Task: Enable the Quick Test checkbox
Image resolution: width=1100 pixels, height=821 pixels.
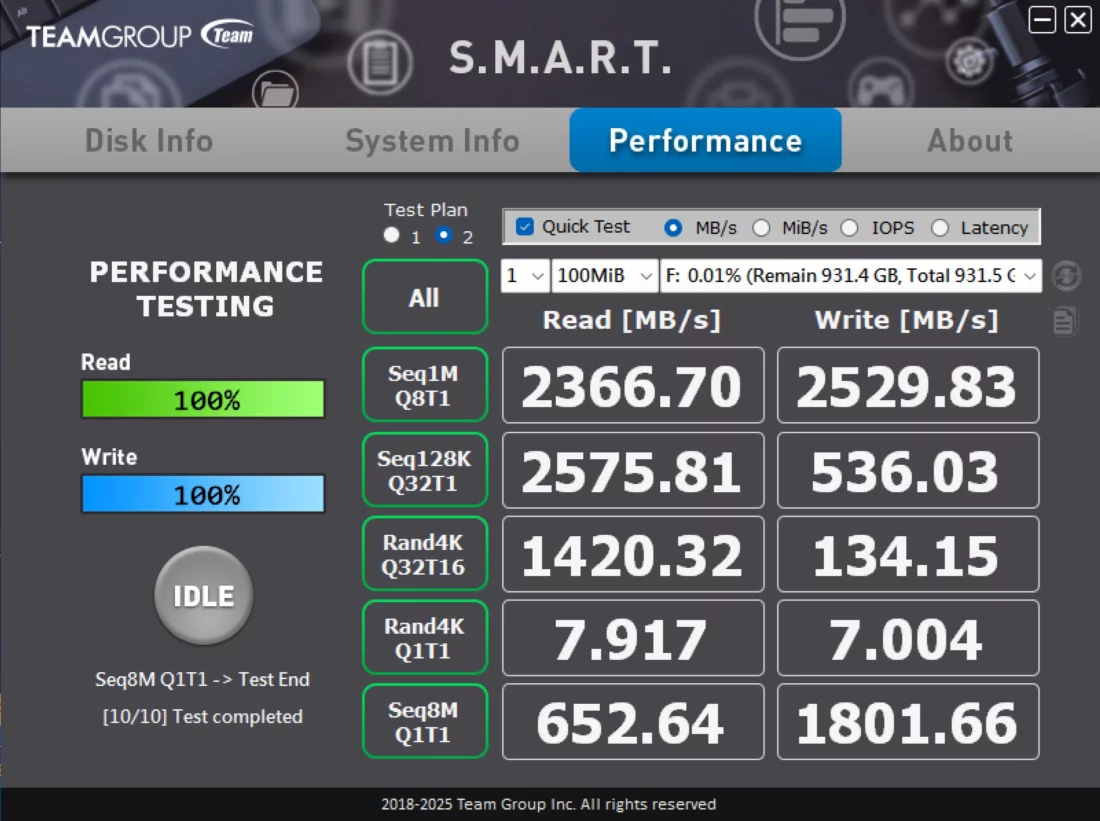Action: [x=524, y=227]
